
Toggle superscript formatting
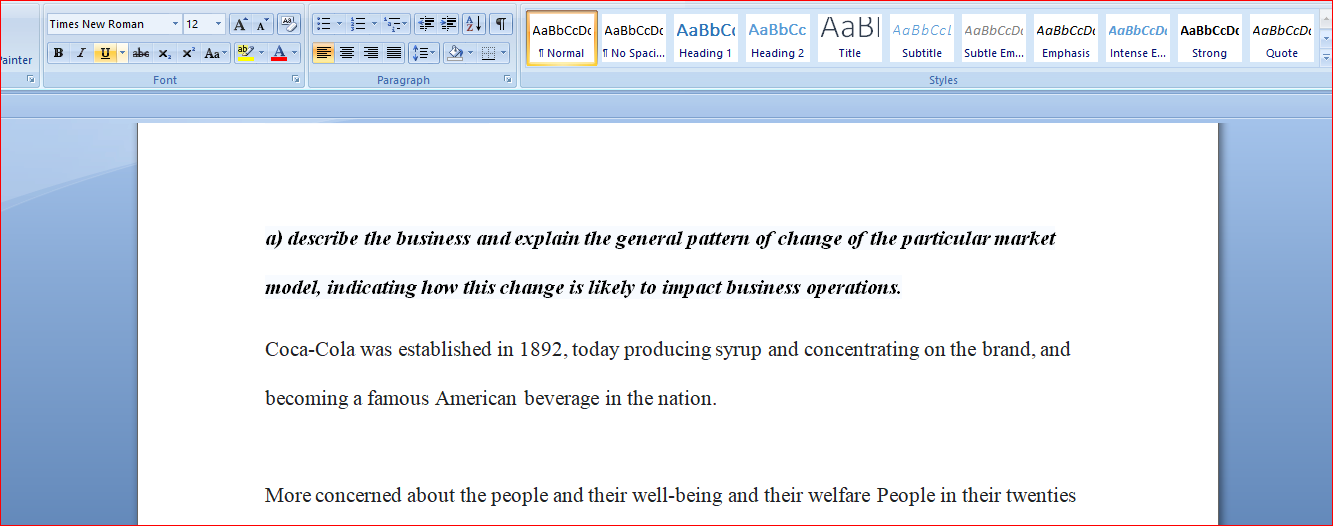pos(188,53)
